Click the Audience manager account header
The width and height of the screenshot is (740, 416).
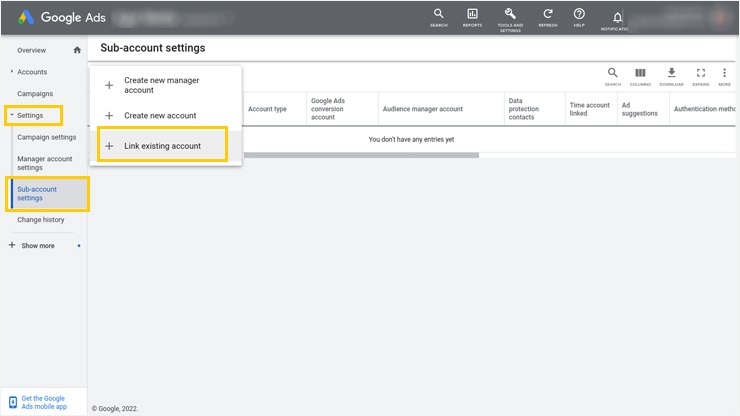[x=422, y=109]
